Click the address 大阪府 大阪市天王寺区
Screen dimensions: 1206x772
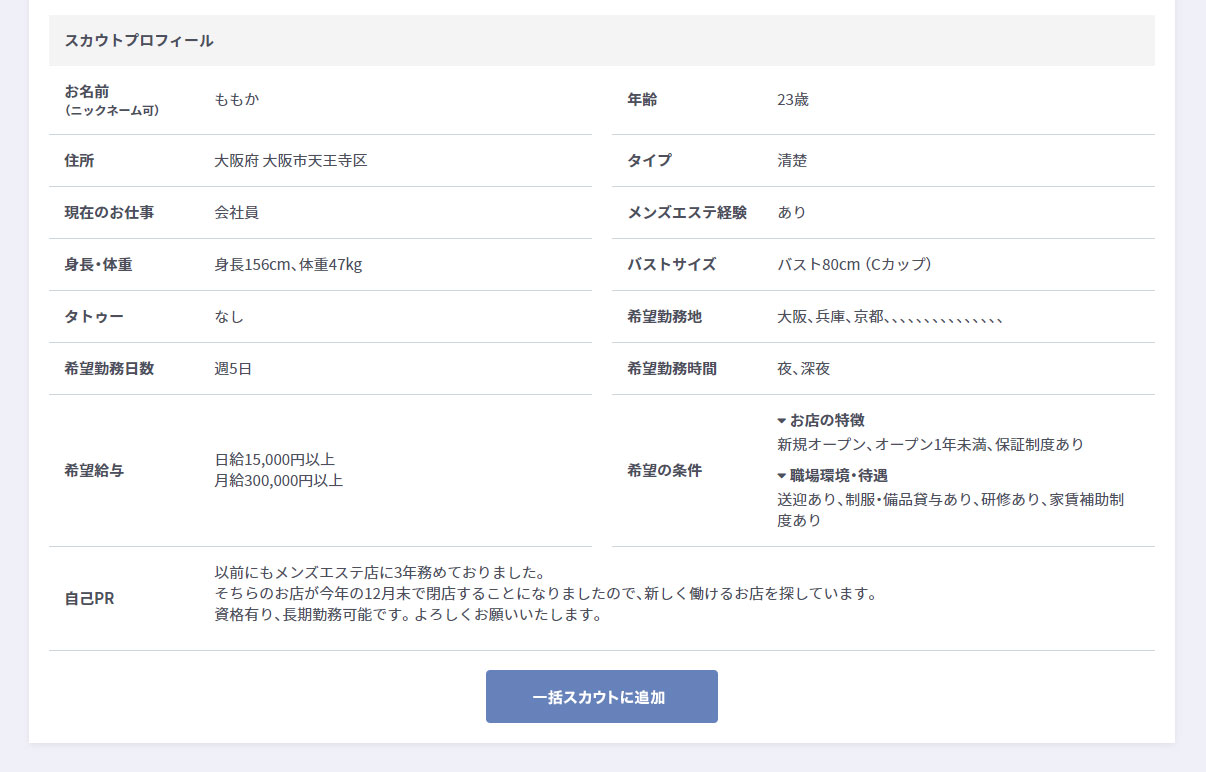[291, 160]
